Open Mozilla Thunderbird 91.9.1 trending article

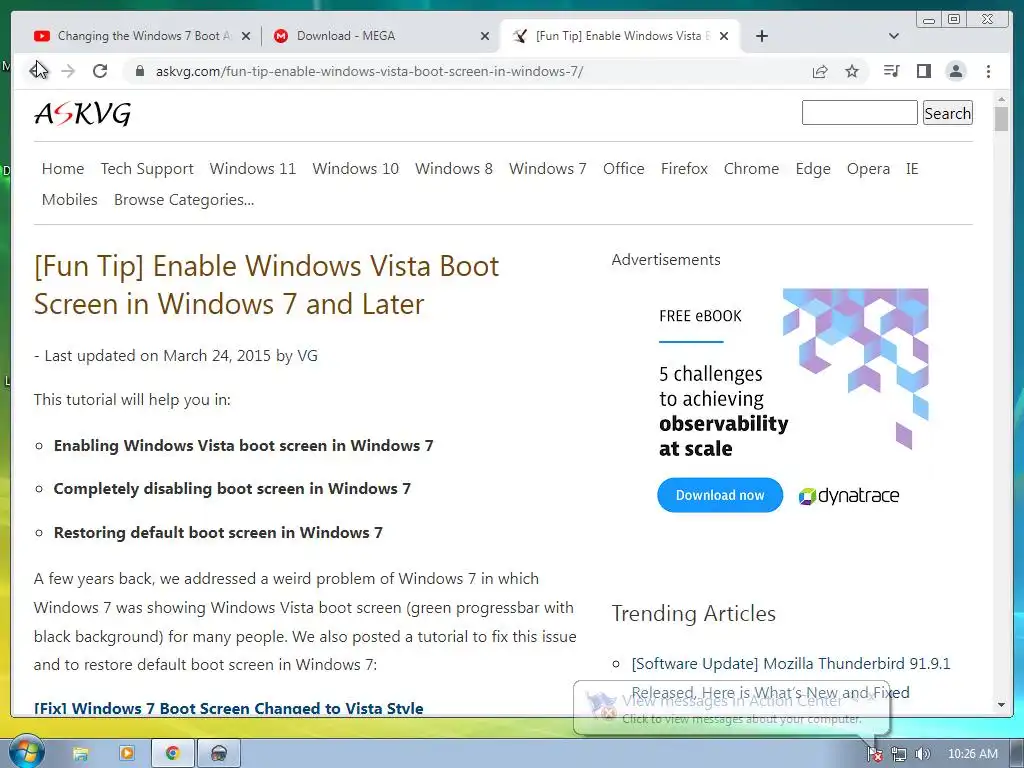pos(791,677)
